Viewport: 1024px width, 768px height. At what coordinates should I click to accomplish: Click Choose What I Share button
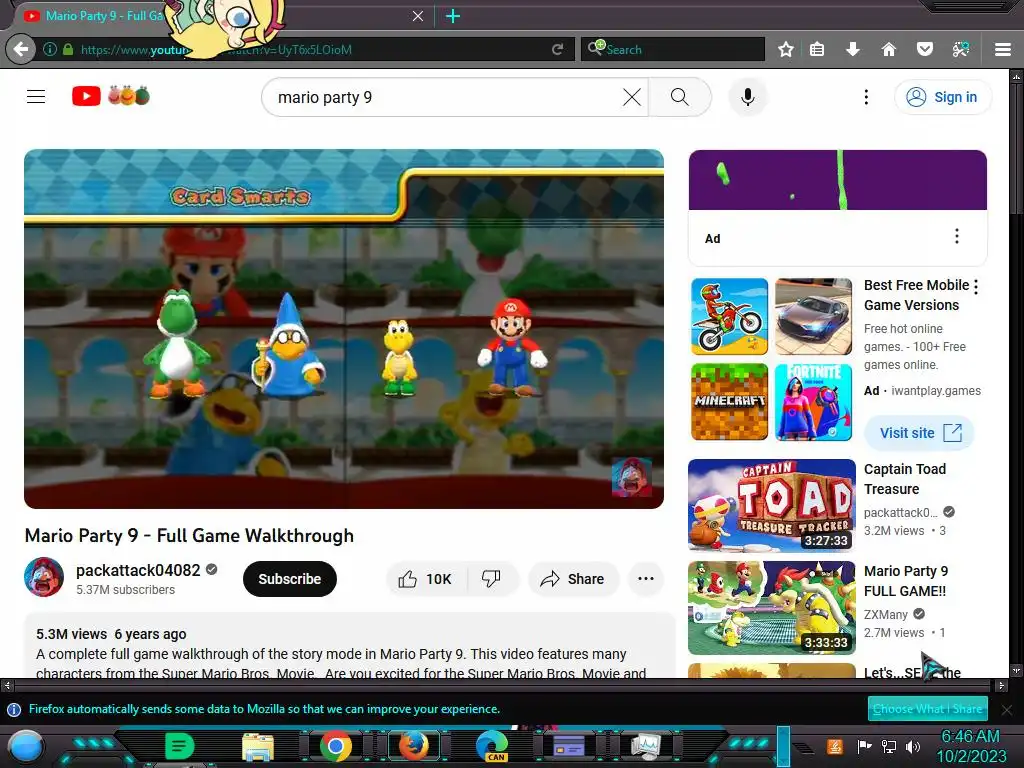927,709
